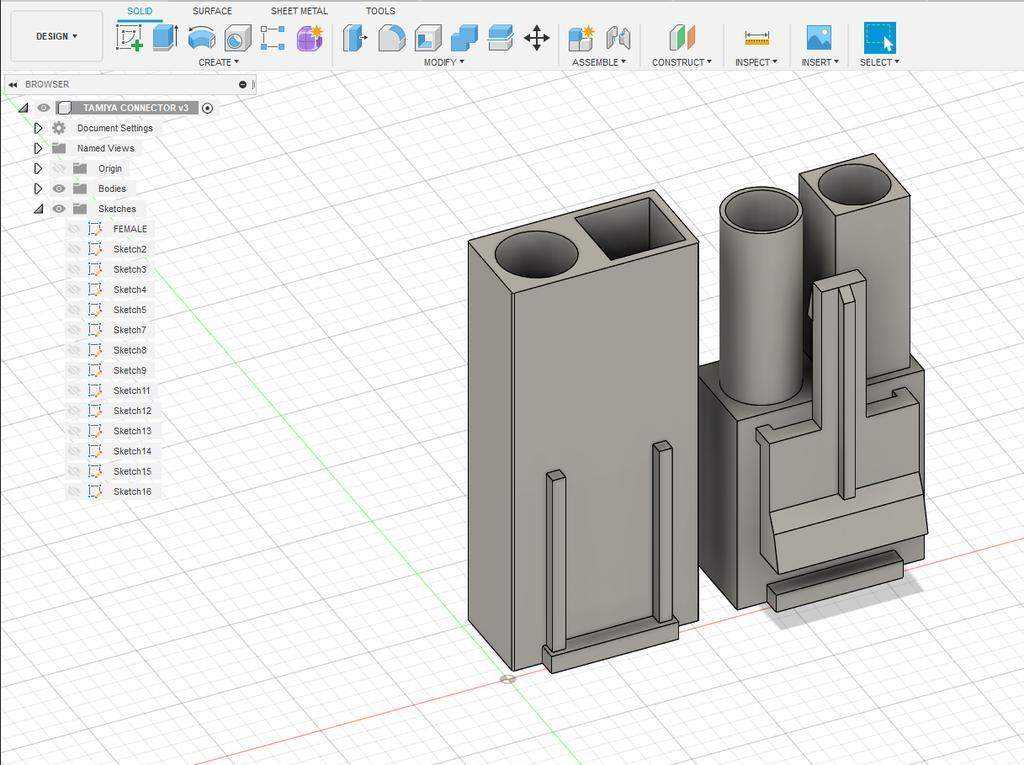This screenshot has width=1024, height=765.
Task: Select Sketch12 in the browser tree
Action: pyautogui.click(x=132, y=411)
